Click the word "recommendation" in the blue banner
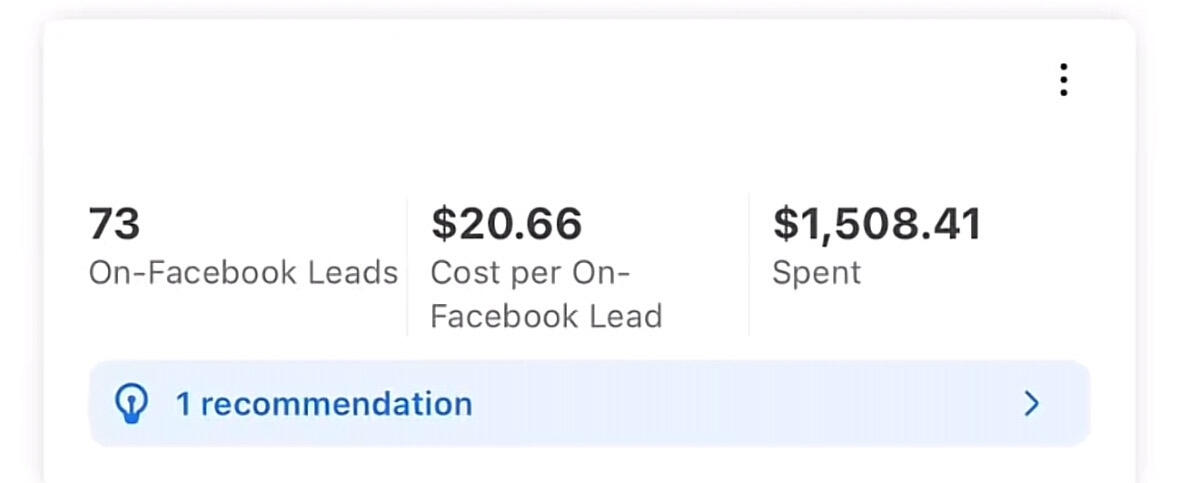This screenshot has height=483, width=1179. tap(336, 404)
